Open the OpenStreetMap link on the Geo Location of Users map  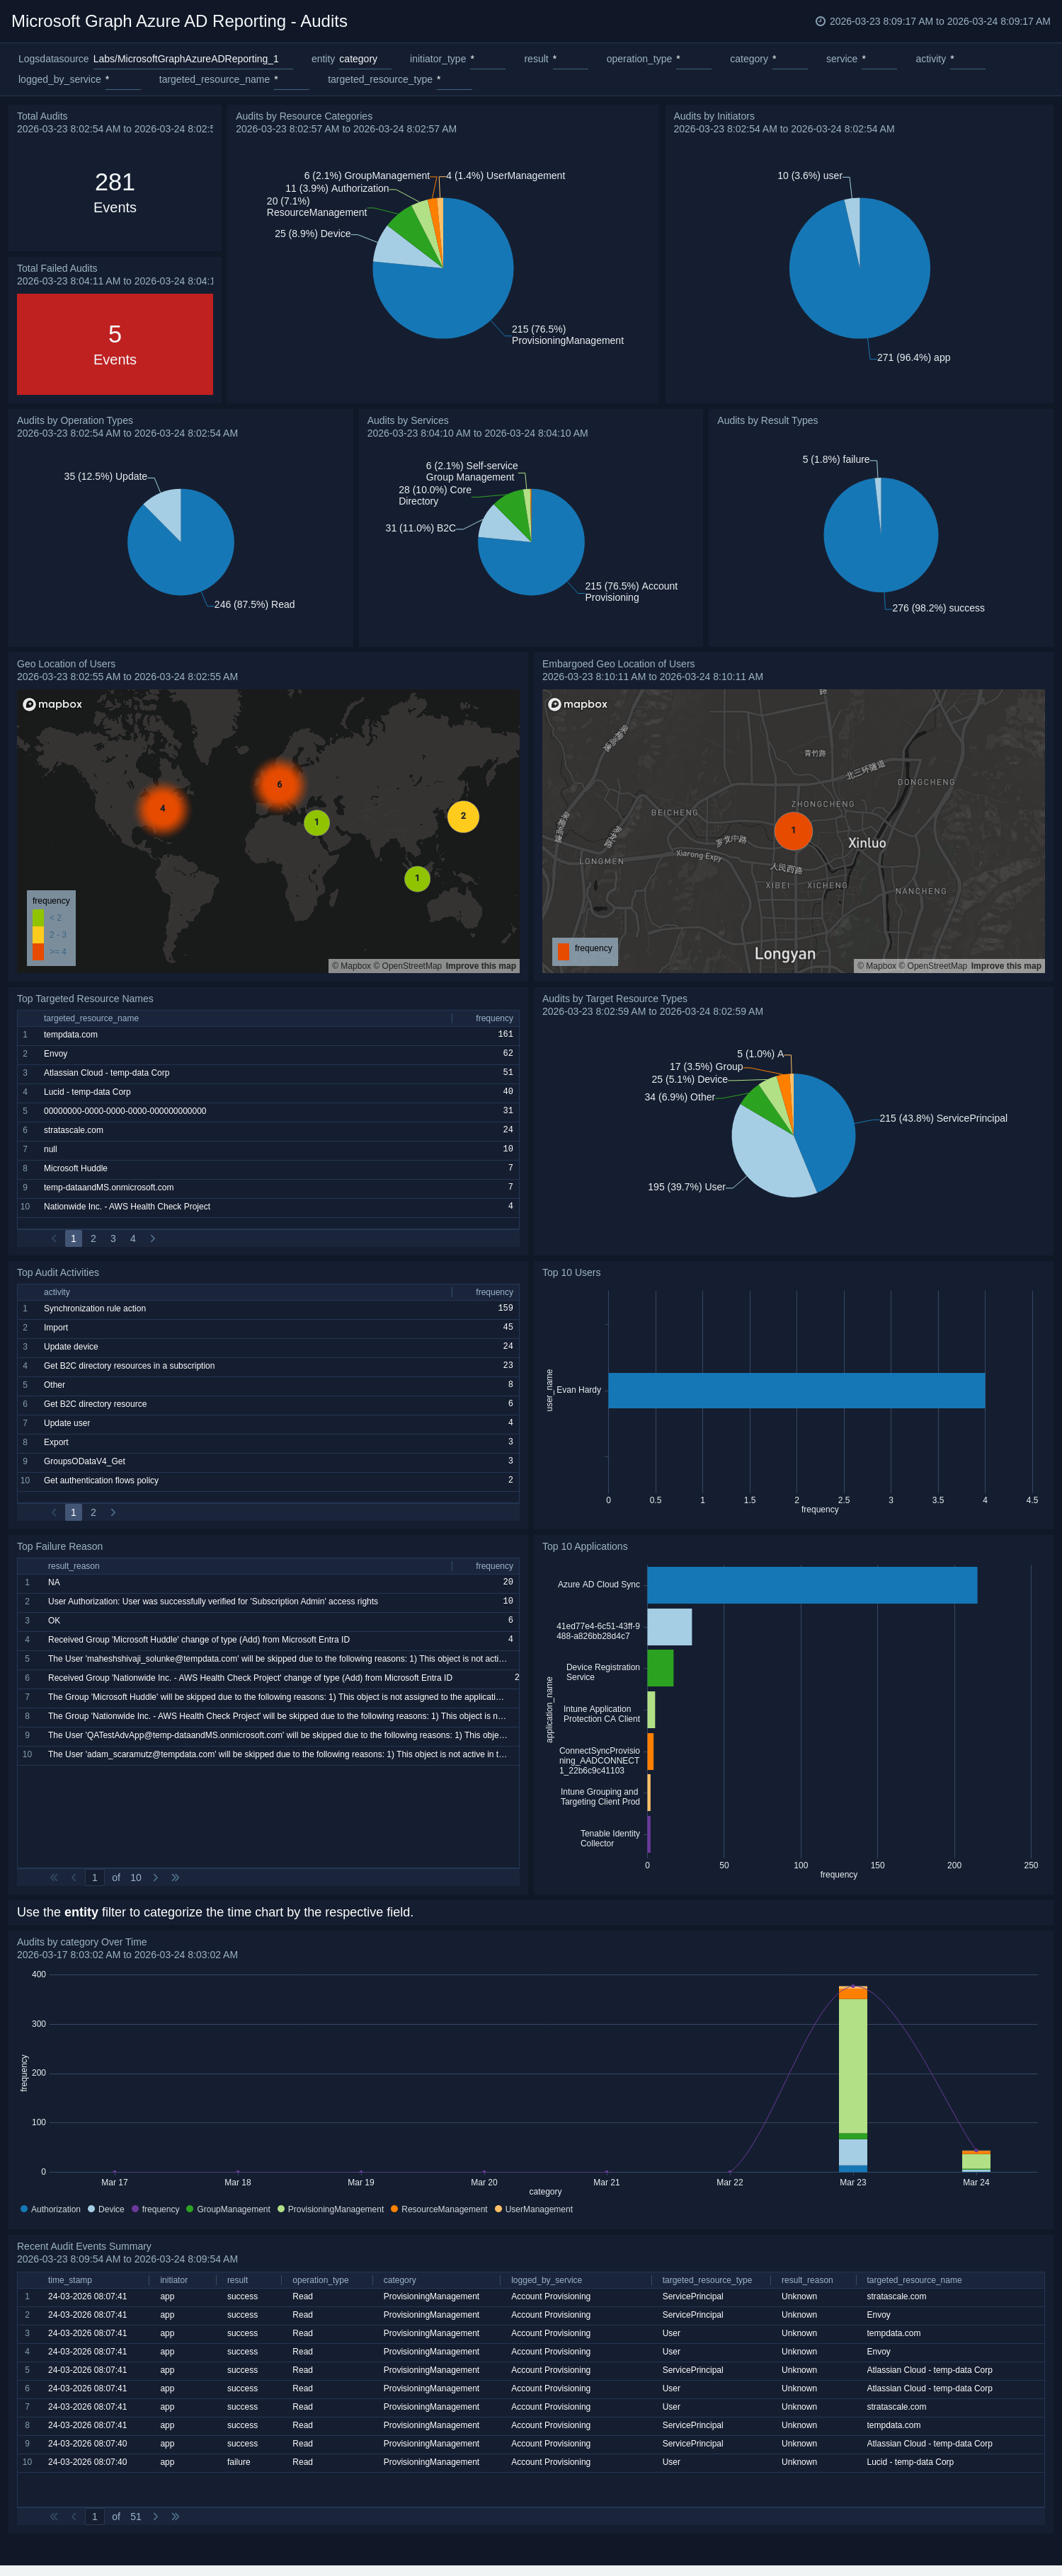[411, 966]
